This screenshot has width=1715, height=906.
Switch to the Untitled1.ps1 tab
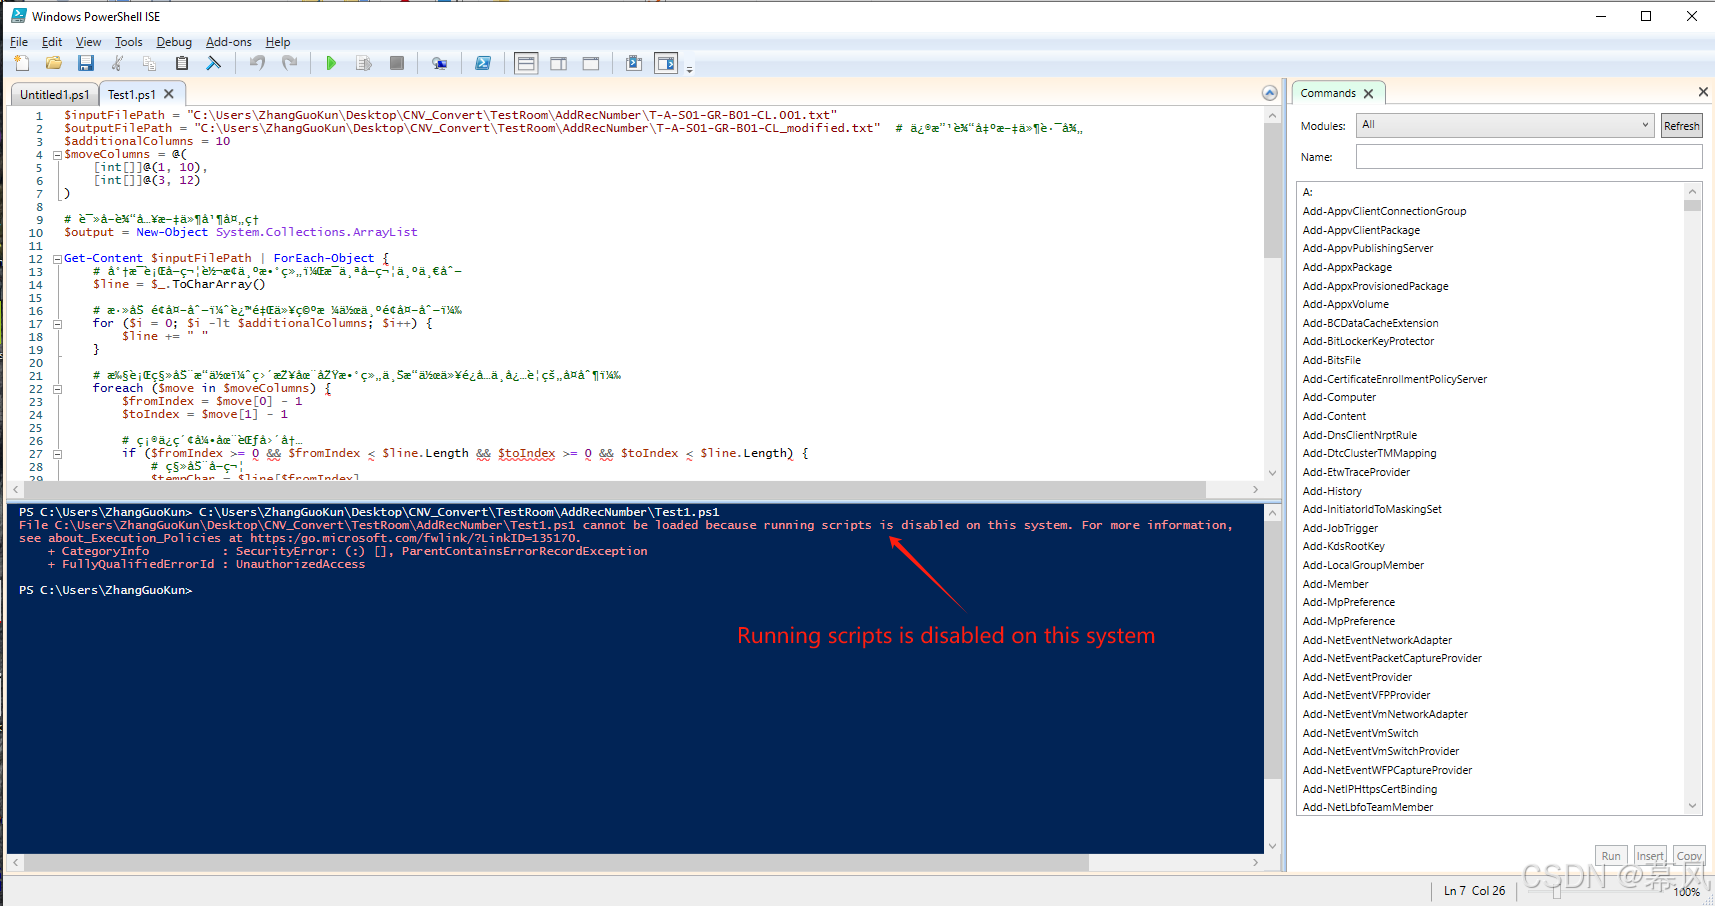point(52,93)
